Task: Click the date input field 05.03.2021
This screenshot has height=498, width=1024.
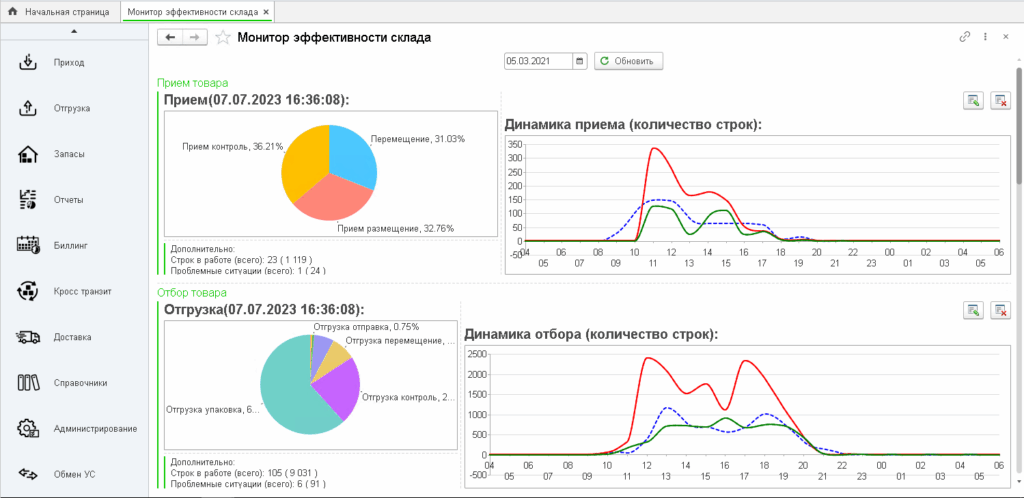Action: pos(538,61)
